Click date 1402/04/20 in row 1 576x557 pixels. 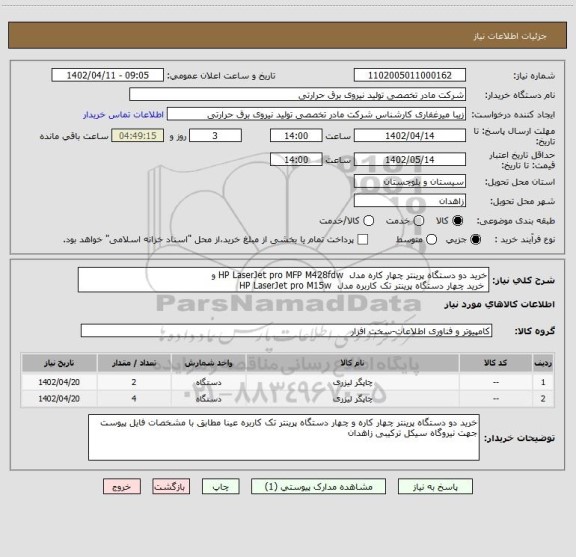59,382
